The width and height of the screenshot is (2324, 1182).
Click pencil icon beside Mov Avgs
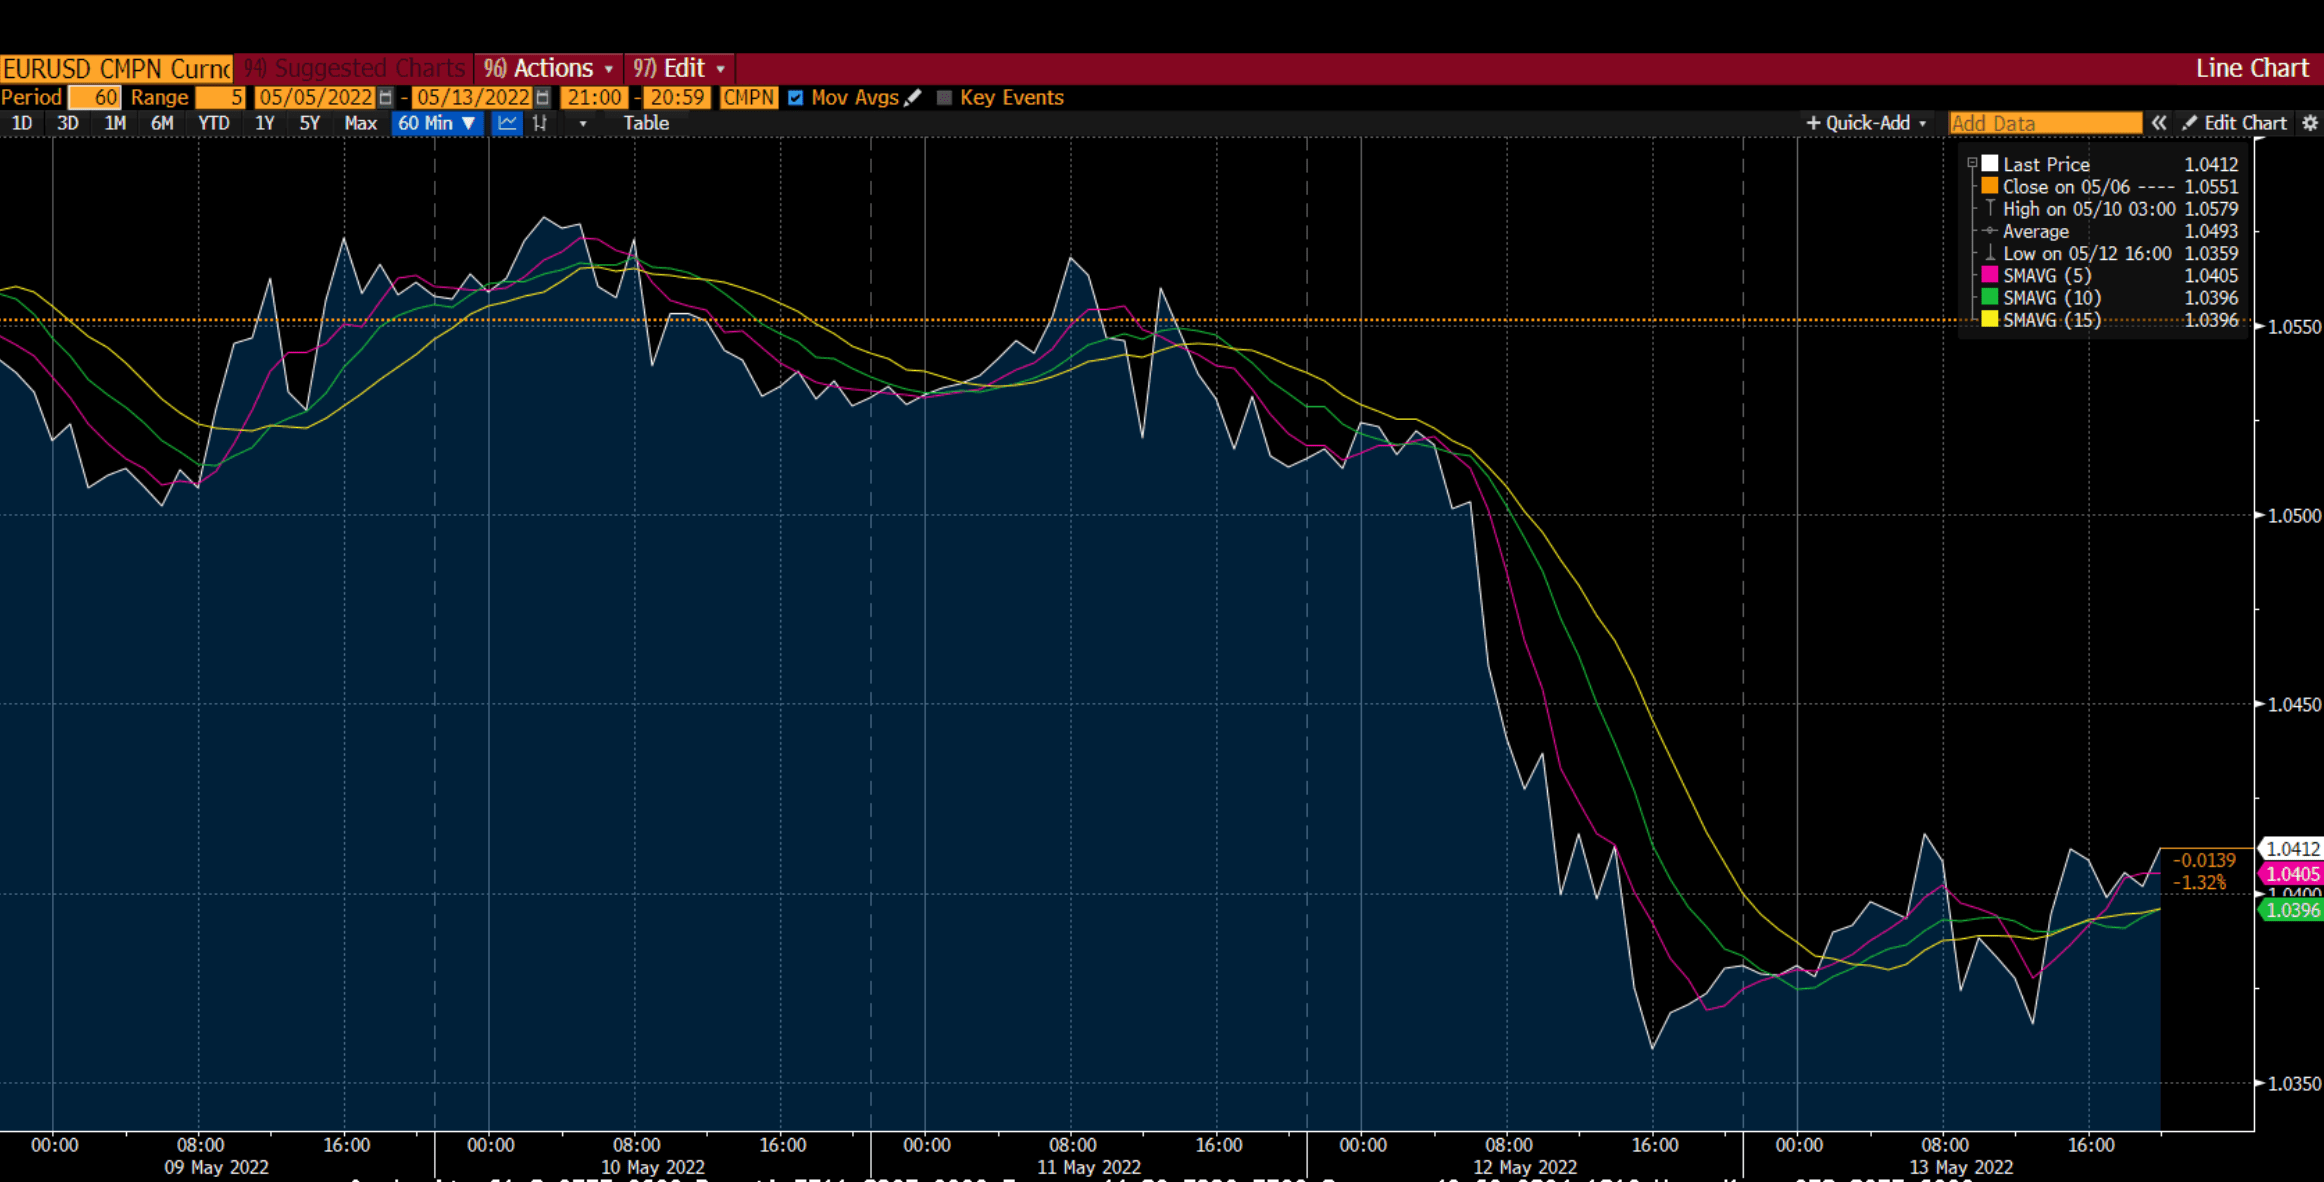[913, 97]
